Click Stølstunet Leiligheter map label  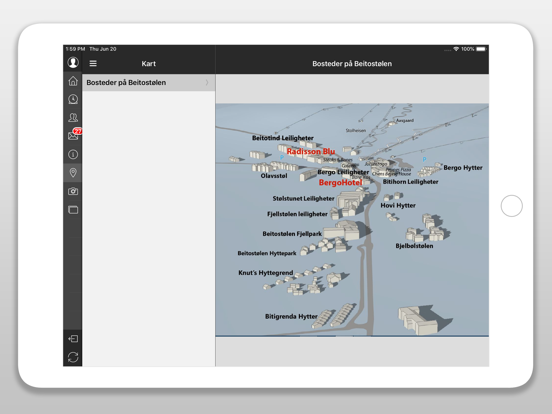coord(303,199)
